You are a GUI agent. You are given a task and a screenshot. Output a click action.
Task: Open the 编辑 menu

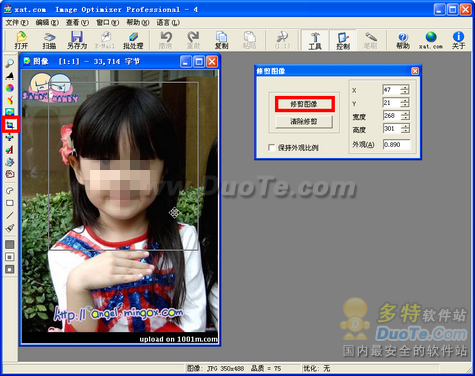(47, 23)
